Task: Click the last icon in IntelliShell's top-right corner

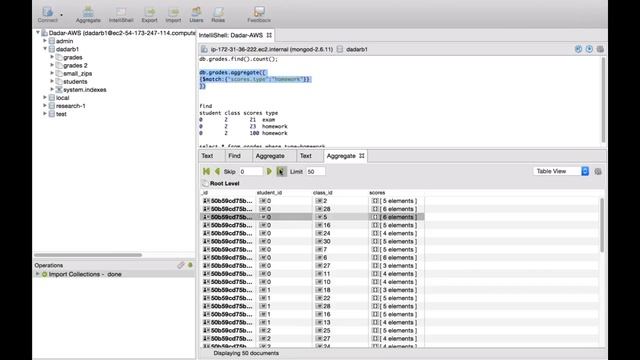Action: [600, 49]
